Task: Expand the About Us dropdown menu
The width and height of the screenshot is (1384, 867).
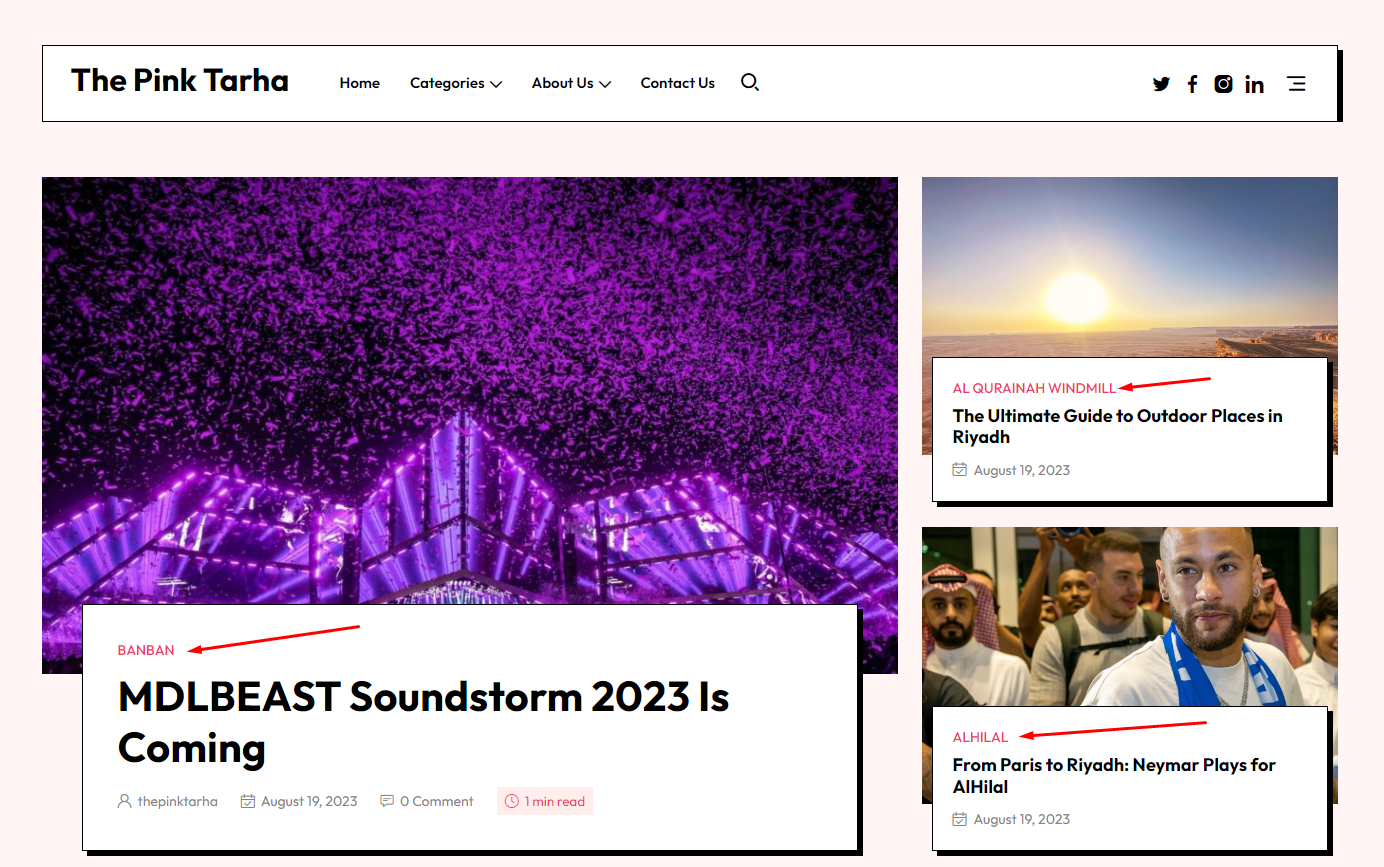Action: click(x=571, y=83)
